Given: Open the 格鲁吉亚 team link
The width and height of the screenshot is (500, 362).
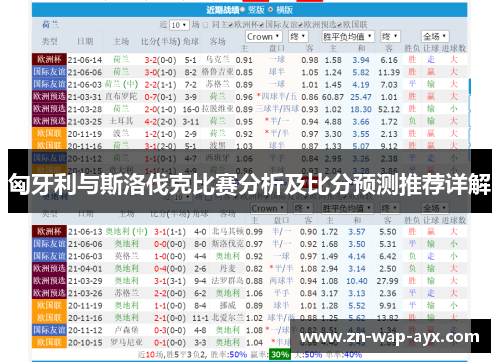Looking at the screenshot, I should [217, 72].
